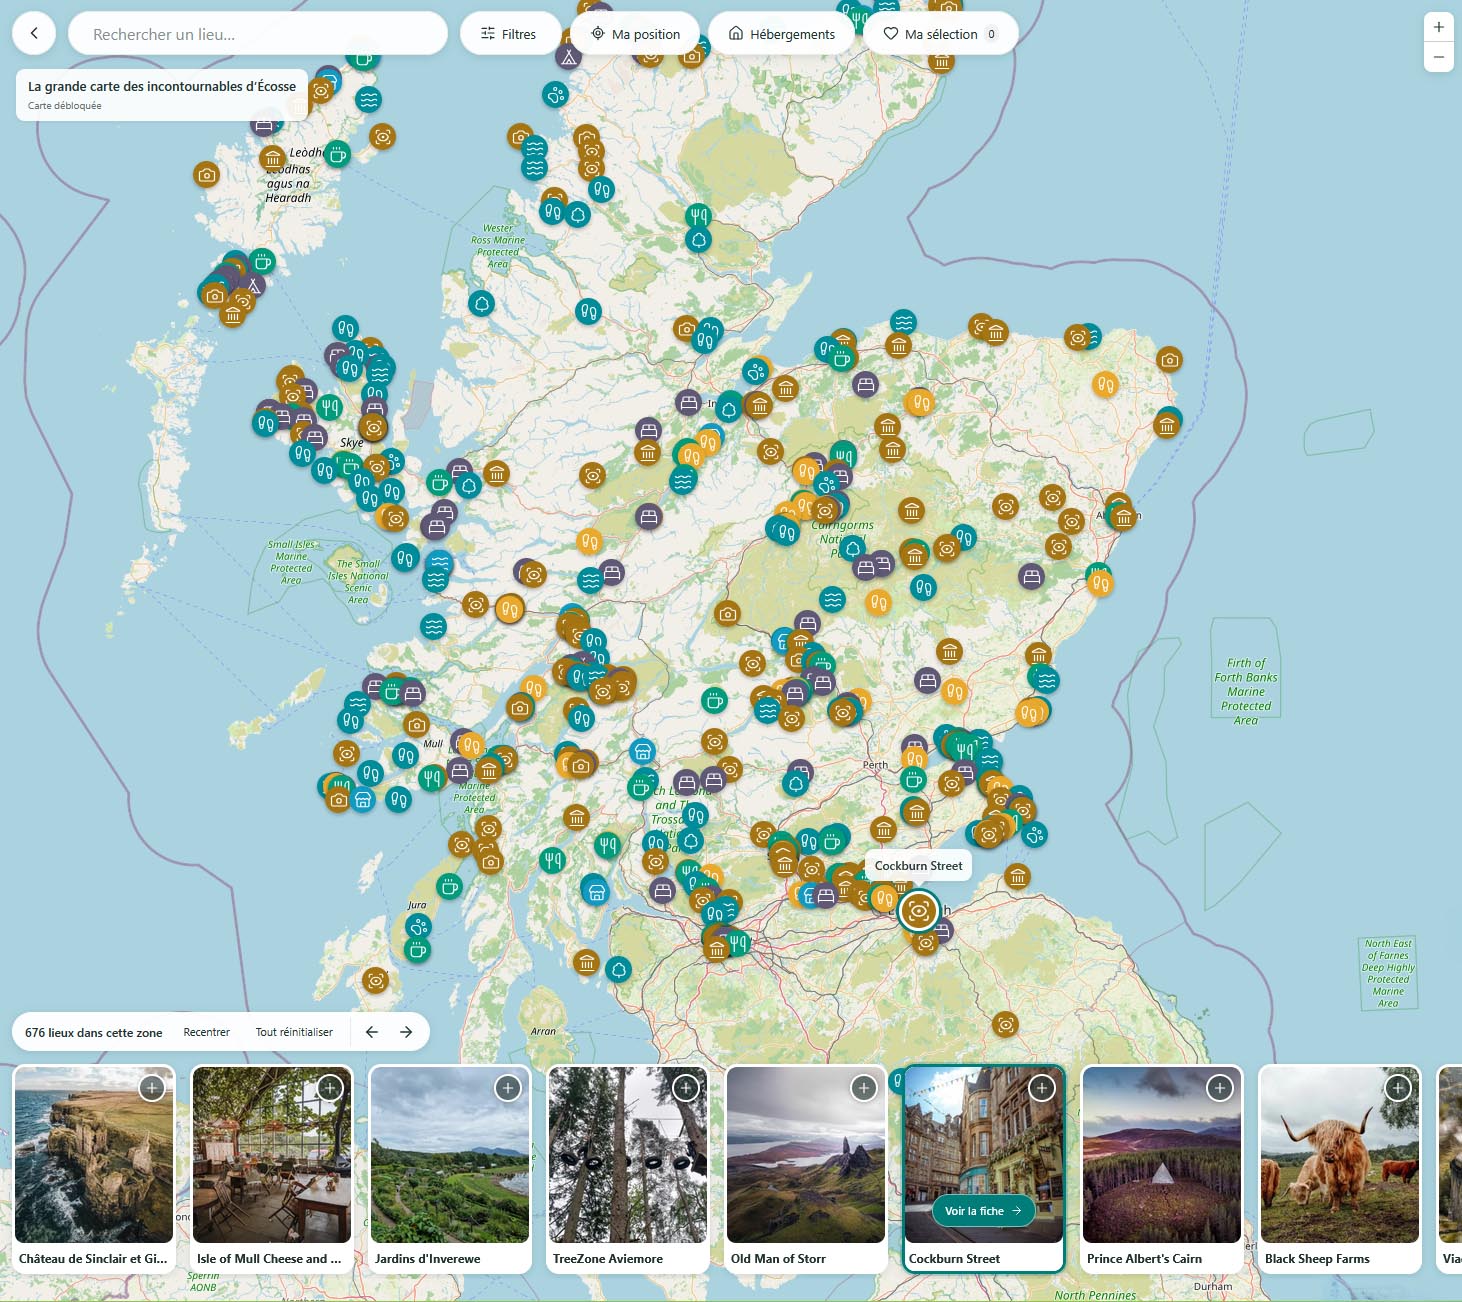
Task: Click 'Voir la fiche' on the Cockburn Street card
Action: click(x=984, y=1211)
